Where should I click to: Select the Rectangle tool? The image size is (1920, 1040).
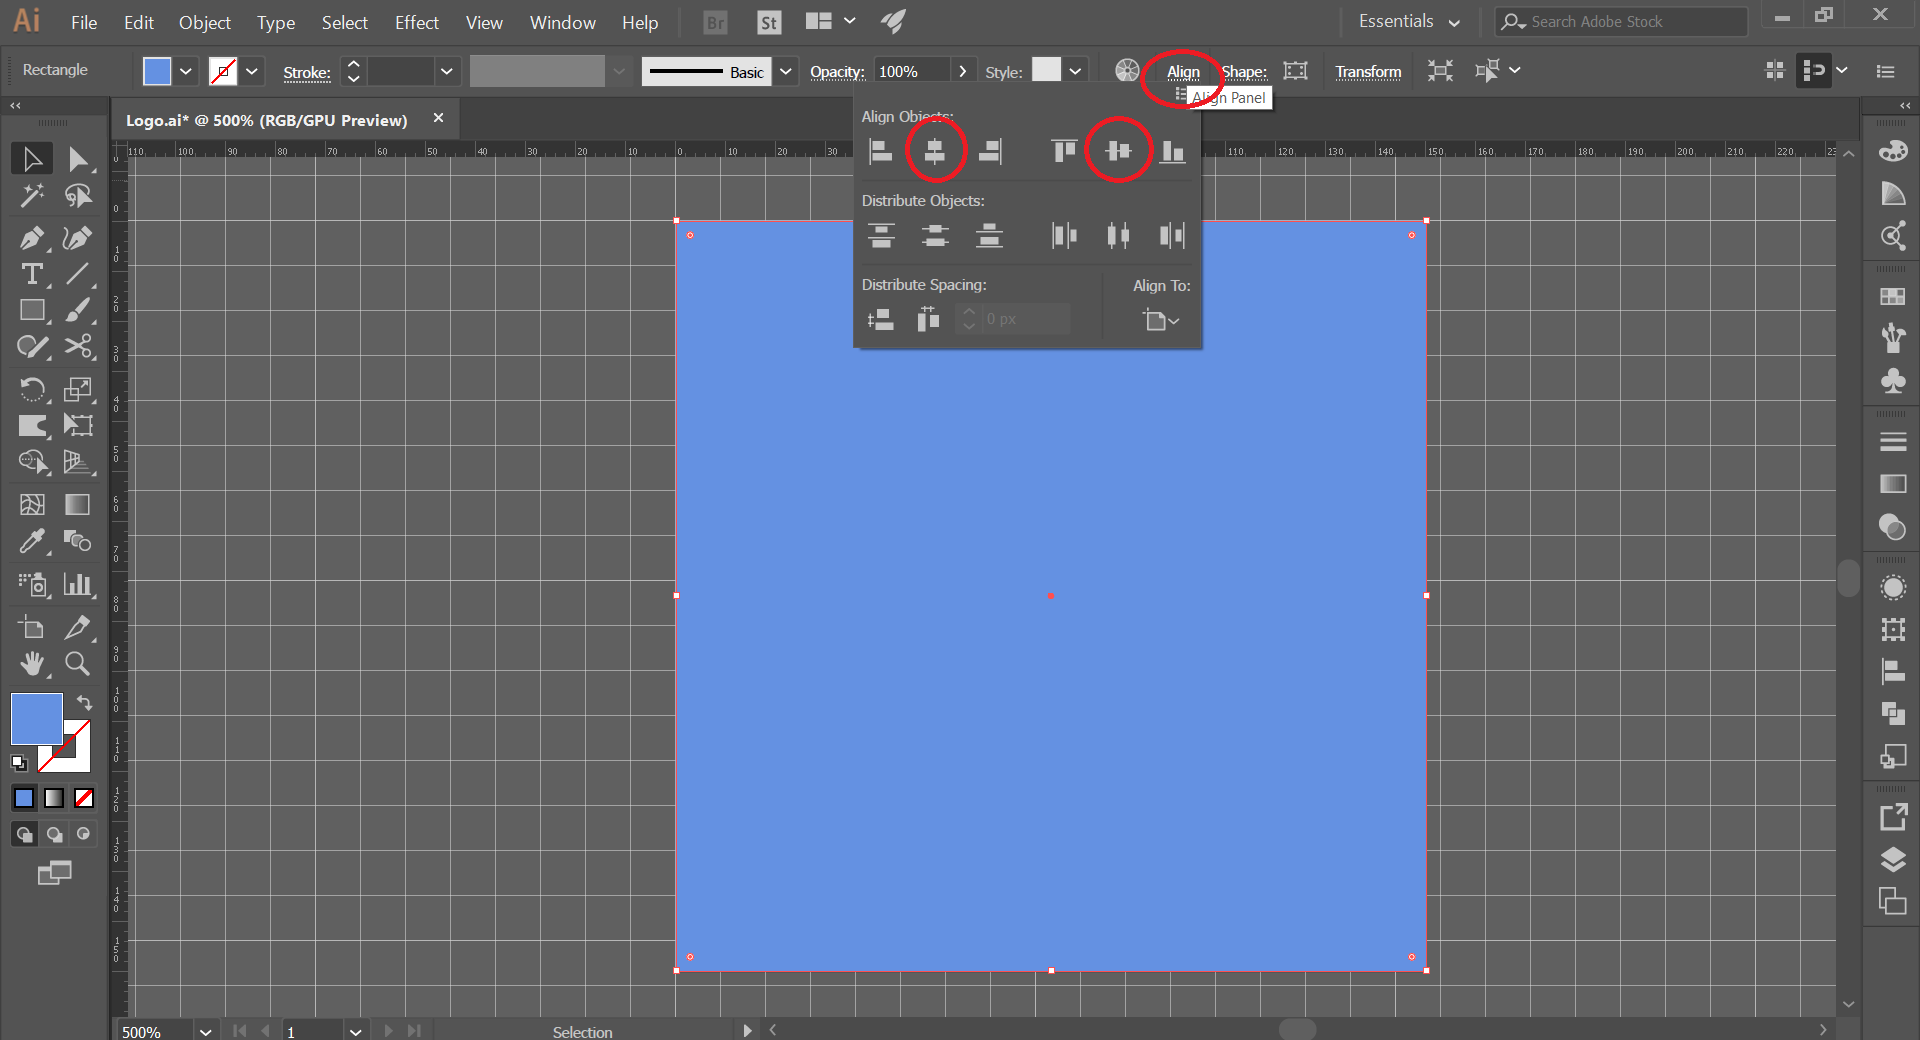click(x=32, y=310)
